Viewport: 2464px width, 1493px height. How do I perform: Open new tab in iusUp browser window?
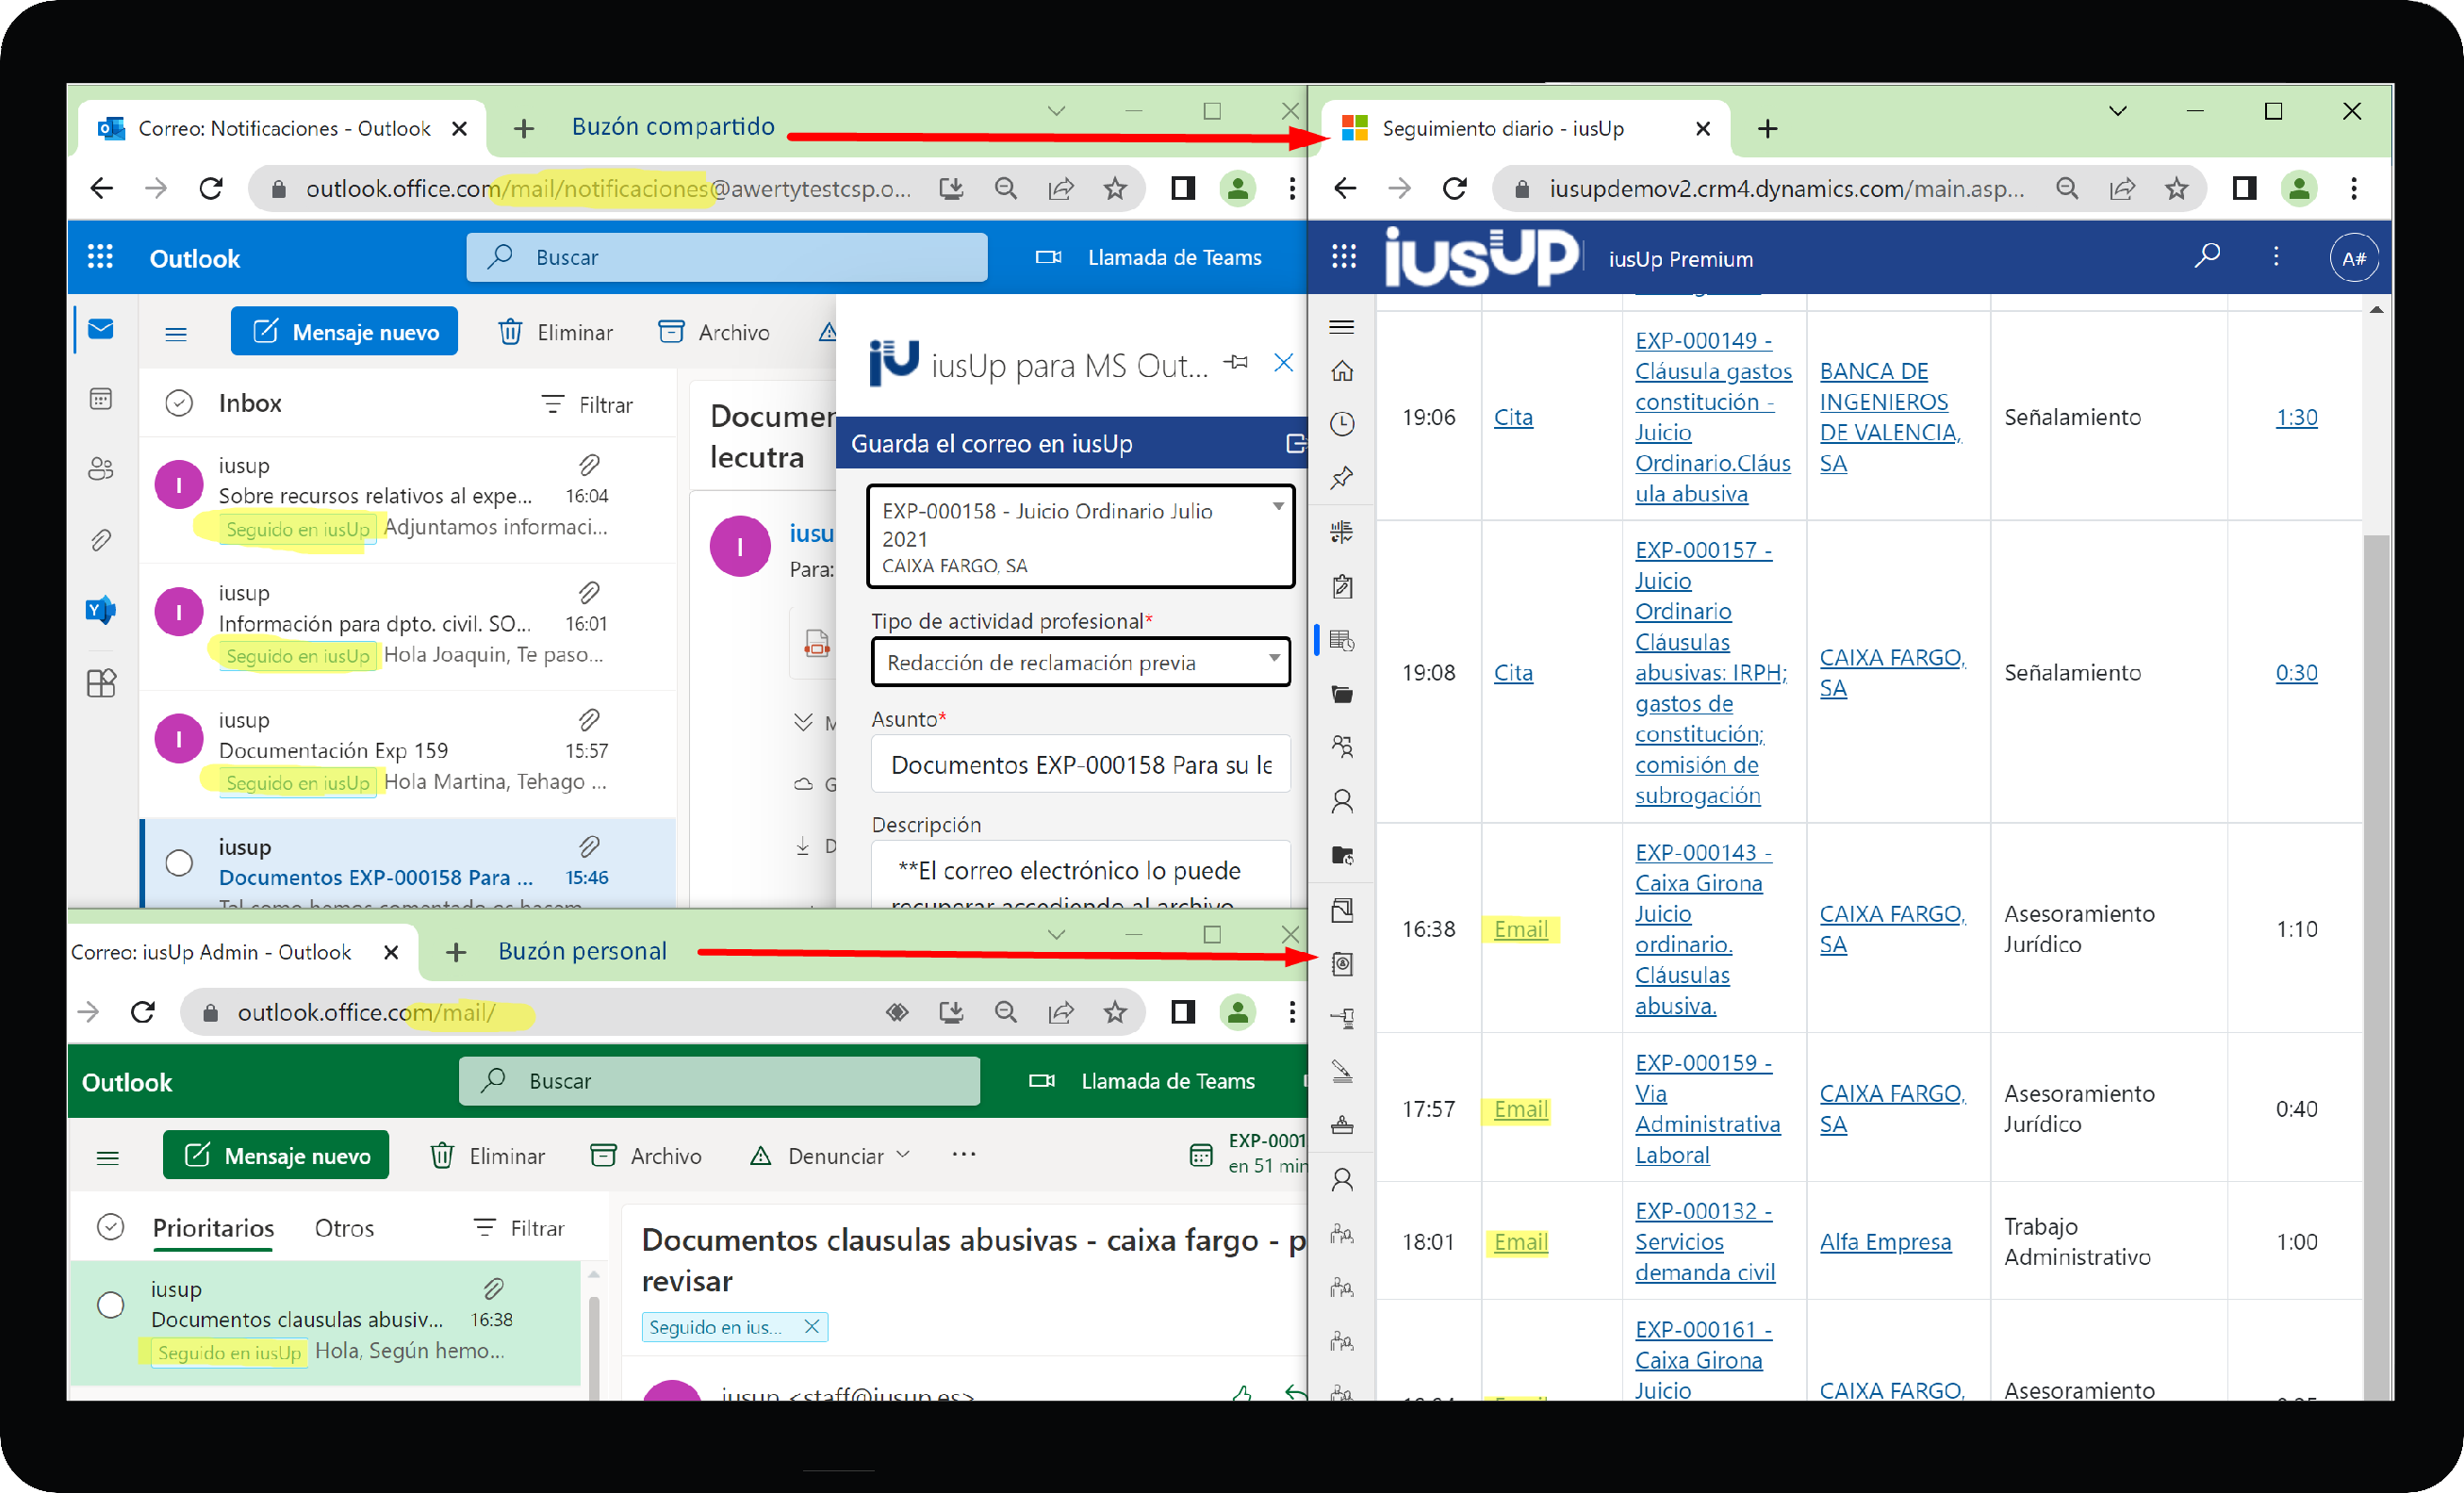[1767, 128]
